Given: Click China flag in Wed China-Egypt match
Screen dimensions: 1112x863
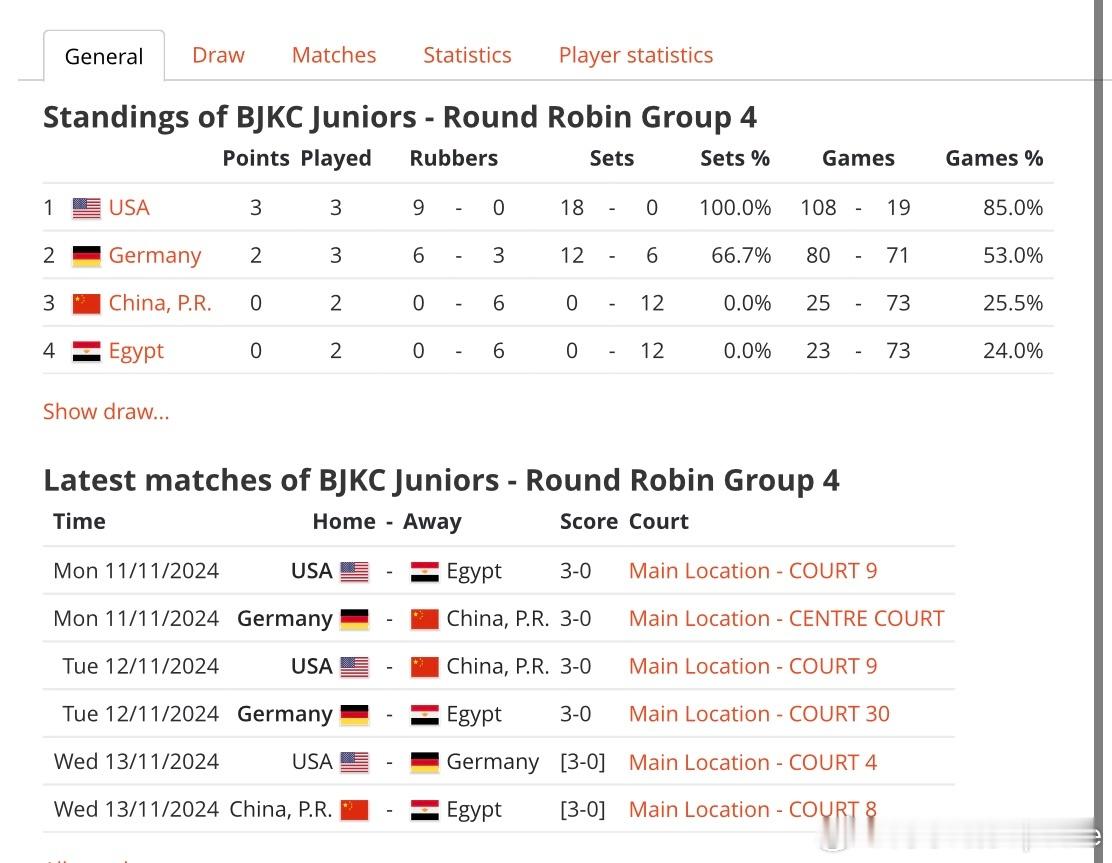Looking at the screenshot, I should [x=355, y=810].
